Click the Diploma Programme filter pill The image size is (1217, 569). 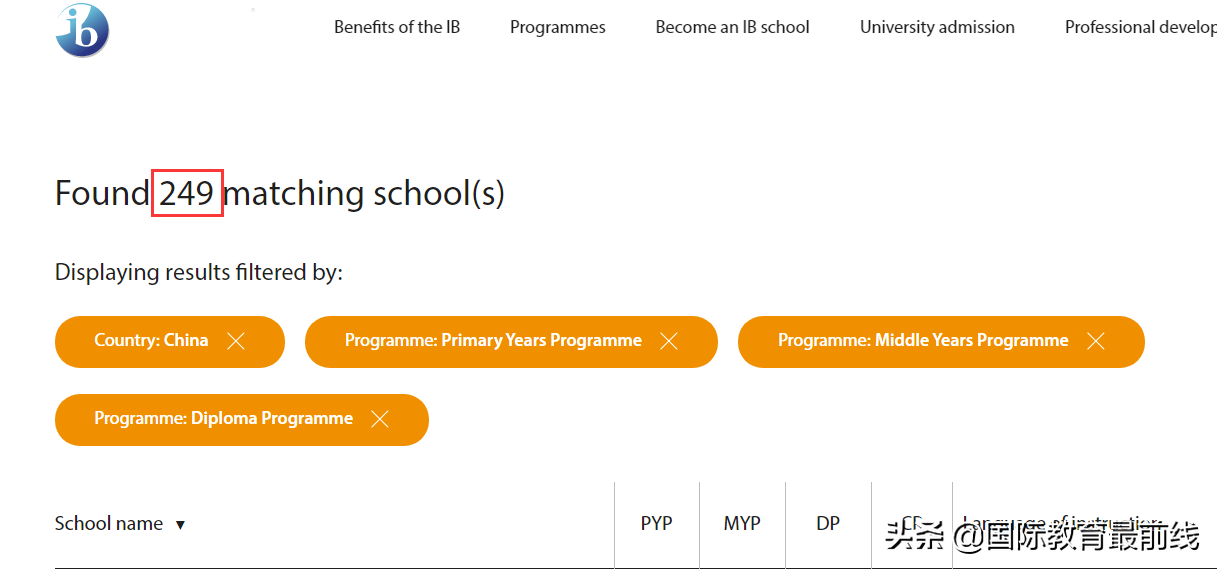223,419
